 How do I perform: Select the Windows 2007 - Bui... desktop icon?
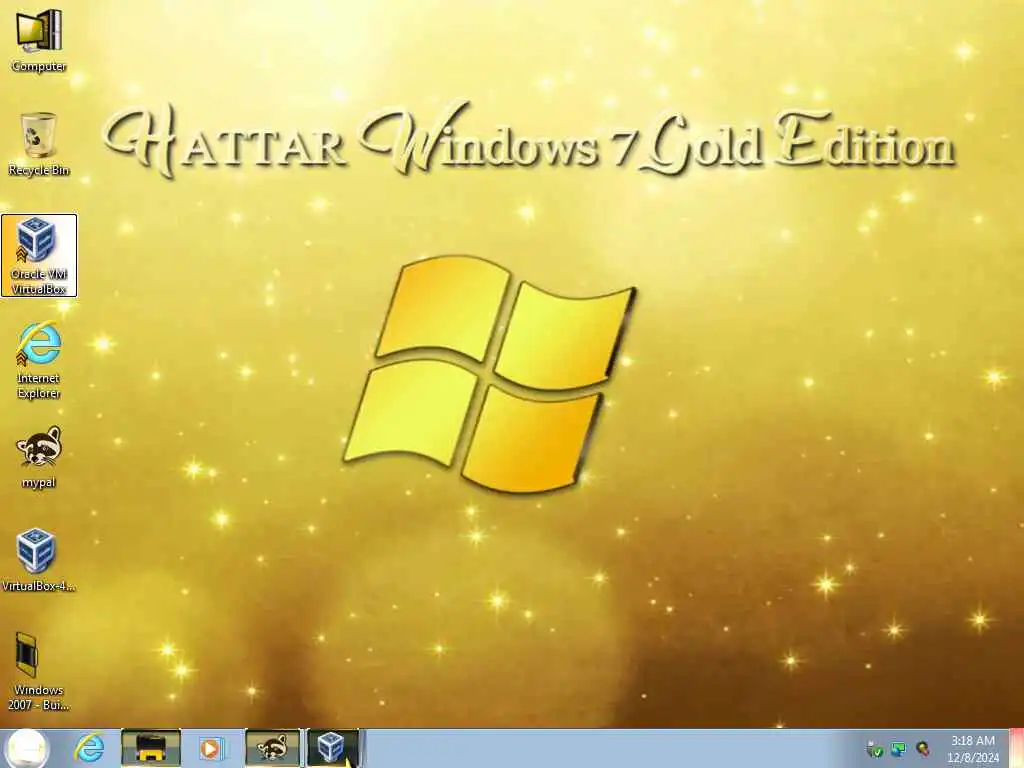click(x=39, y=671)
